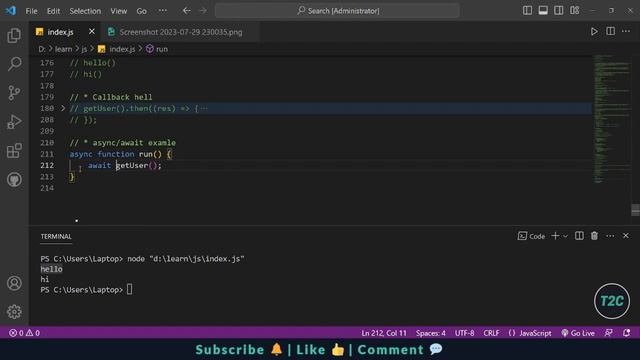This screenshot has width=640, height=360.
Task: Change line endings via CRLF
Action: (491, 333)
